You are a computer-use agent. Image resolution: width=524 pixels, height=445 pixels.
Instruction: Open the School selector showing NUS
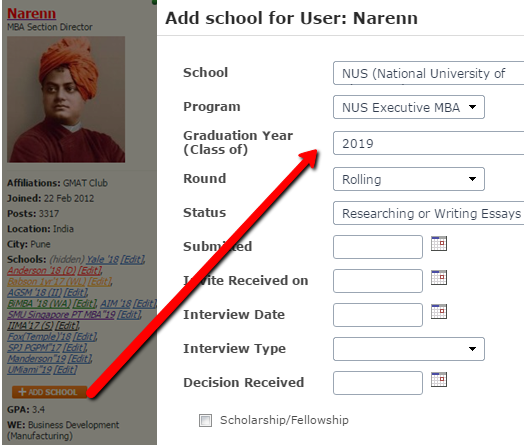428,73
